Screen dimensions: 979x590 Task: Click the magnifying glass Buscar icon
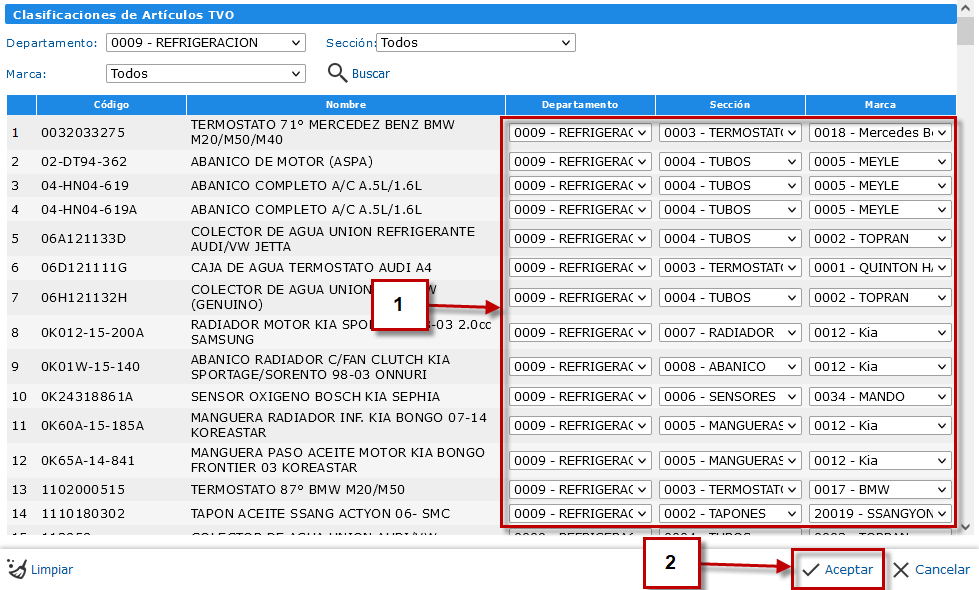click(x=337, y=73)
